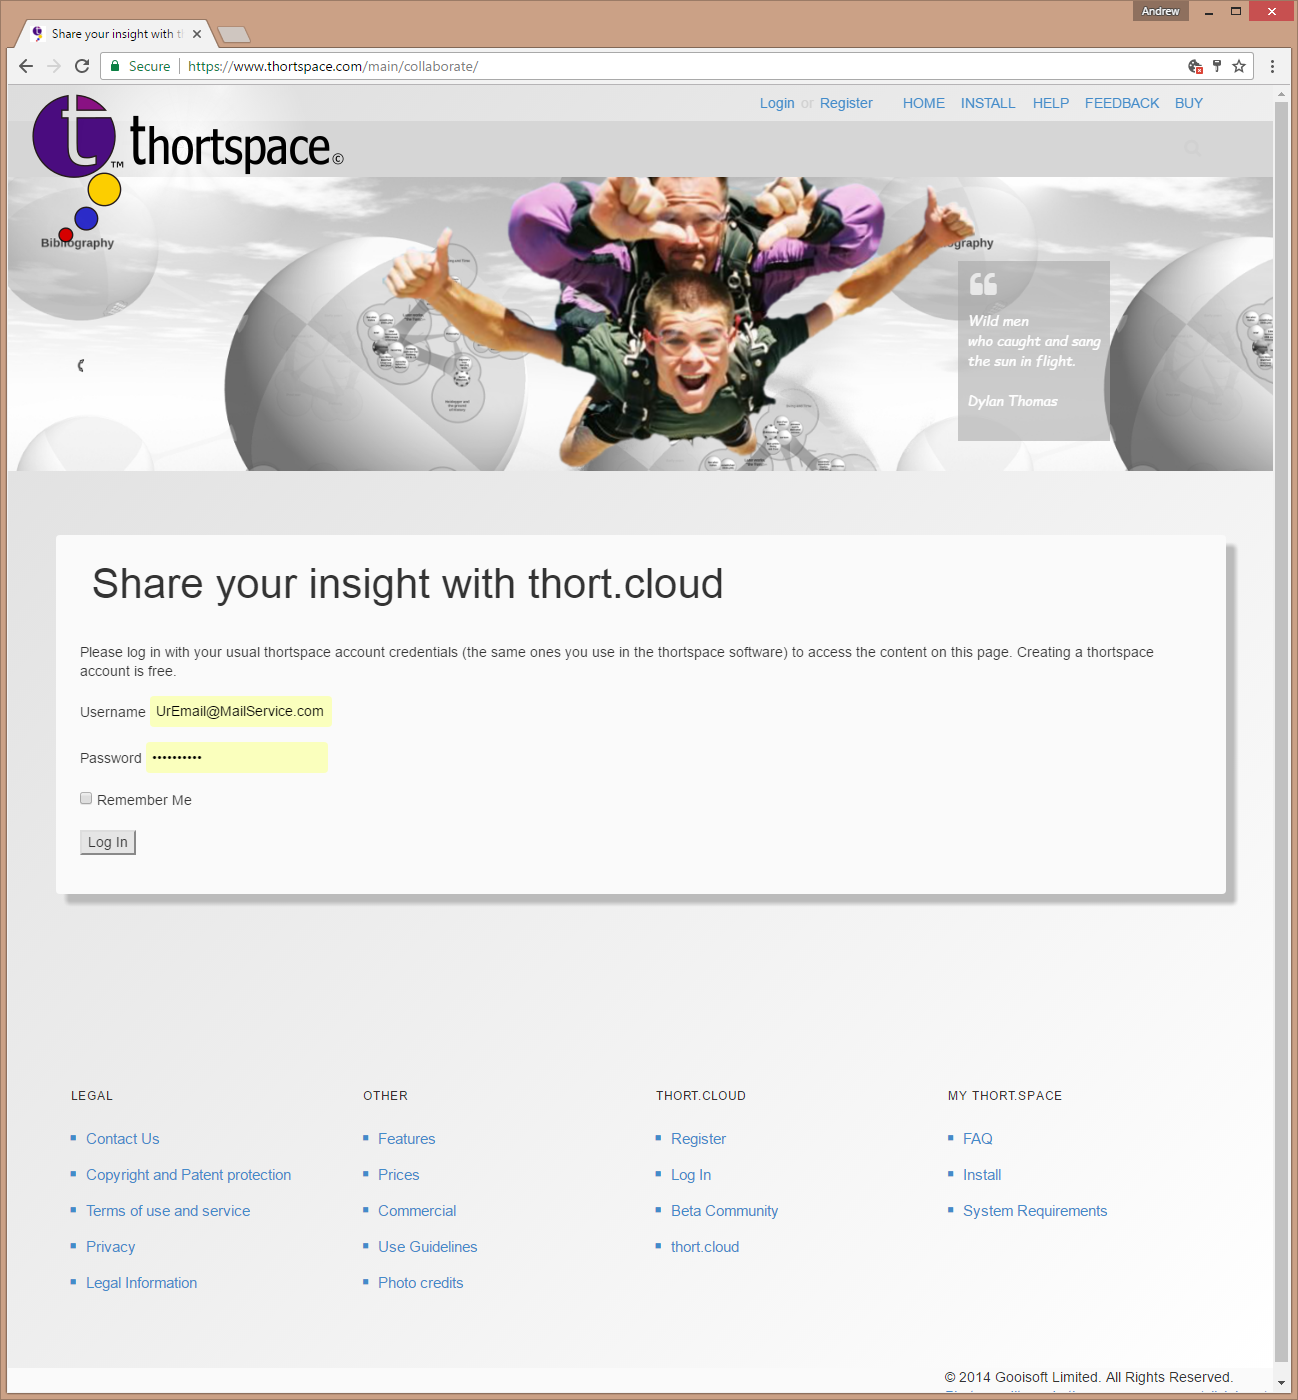
Task: Open the Features footer link
Action: [x=407, y=1139]
